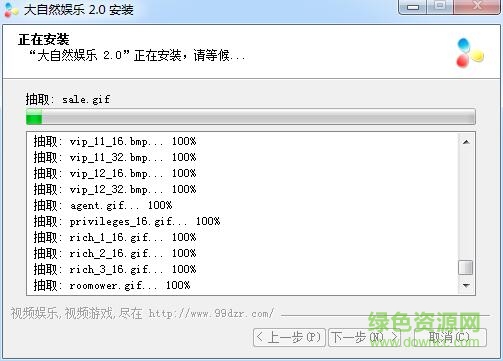Close the installer window
The height and width of the screenshot is (361, 503).
[x=477, y=6]
